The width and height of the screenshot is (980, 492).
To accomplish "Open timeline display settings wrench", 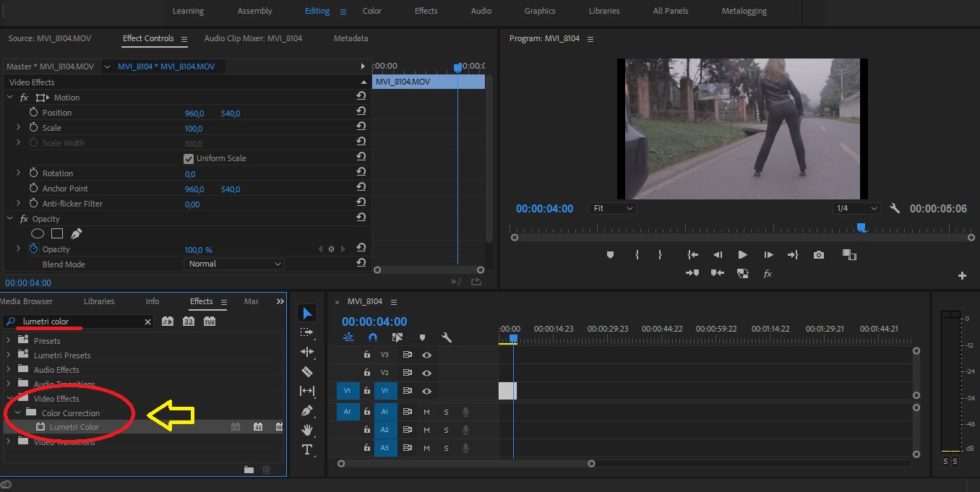I will click(x=446, y=338).
